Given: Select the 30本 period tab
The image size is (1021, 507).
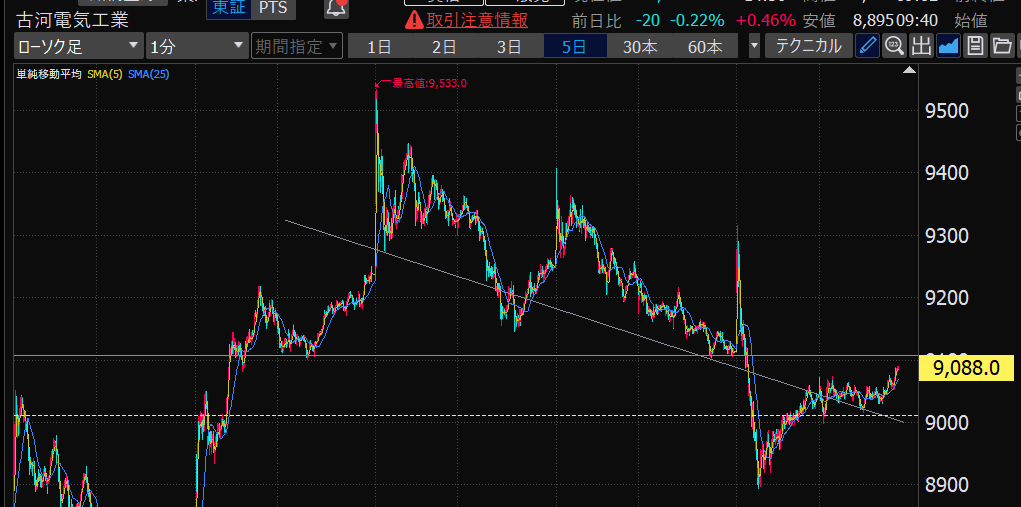Looking at the screenshot, I should 639,46.
